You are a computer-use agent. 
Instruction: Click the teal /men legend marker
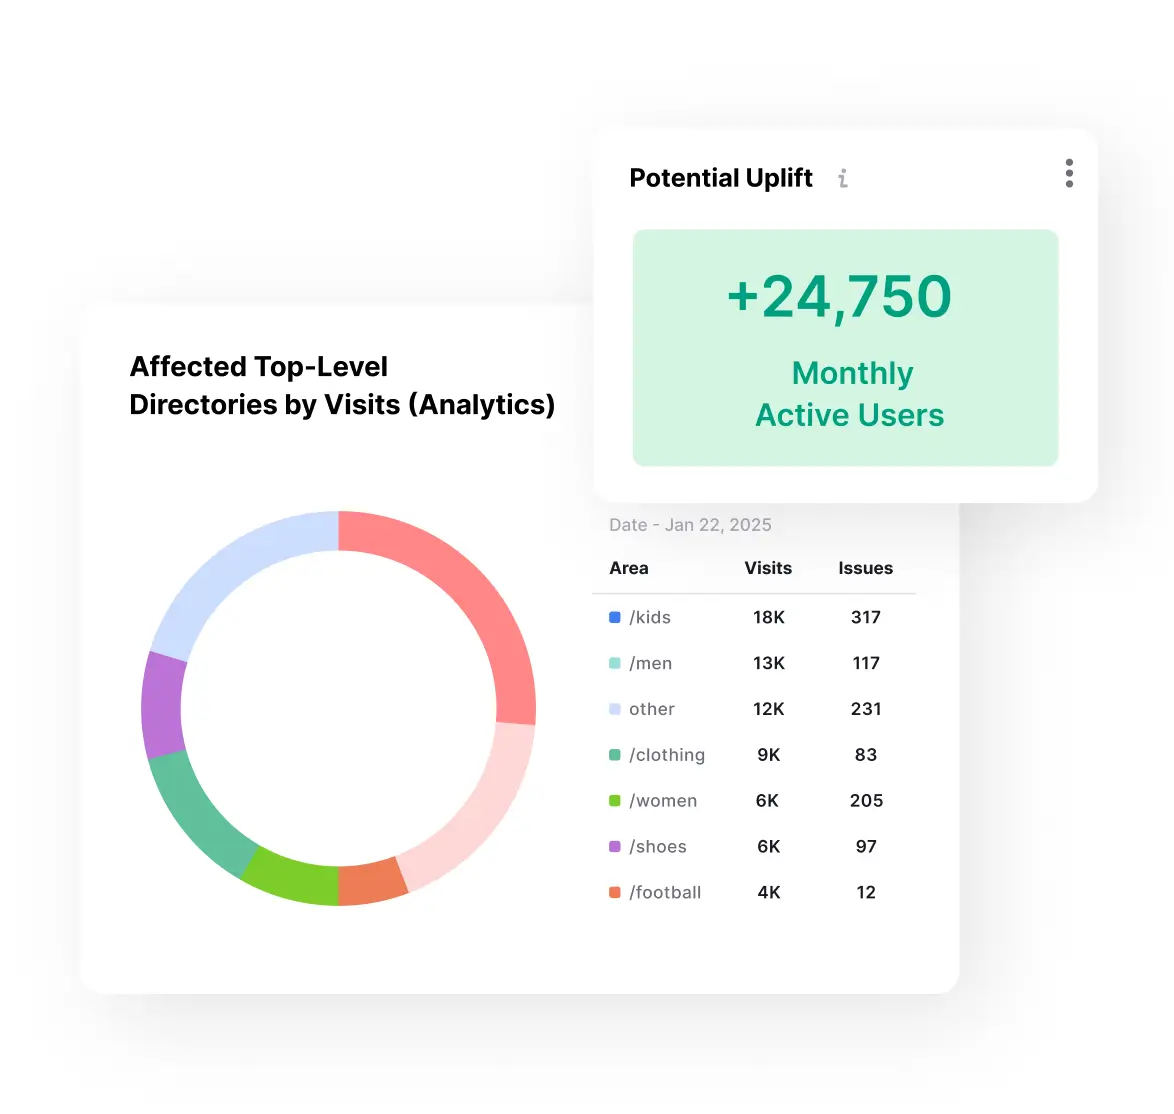click(x=615, y=663)
